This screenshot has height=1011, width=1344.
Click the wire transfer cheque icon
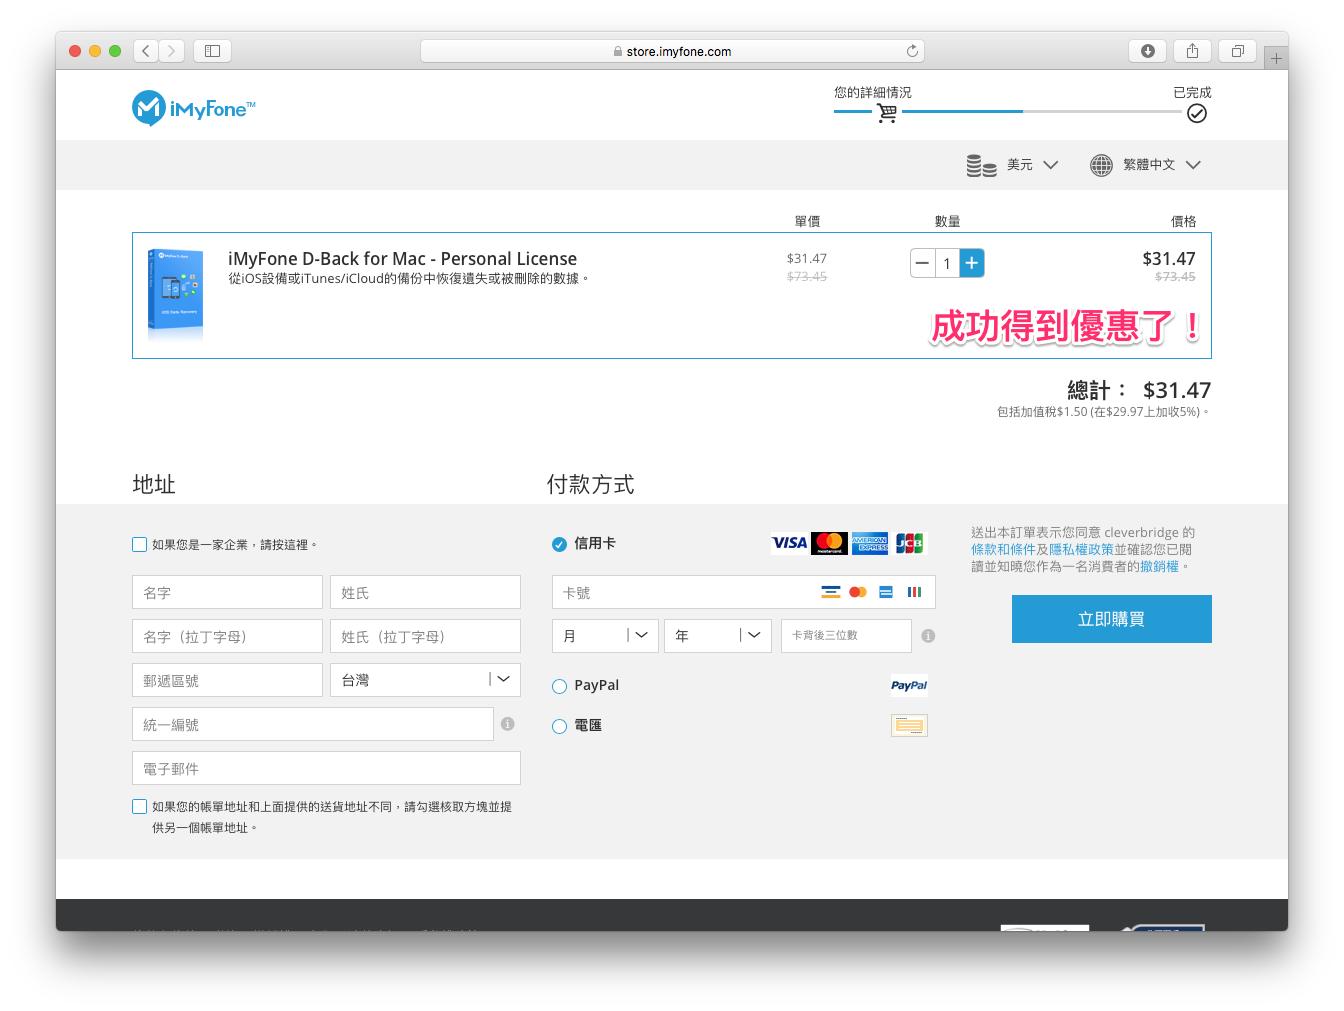point(909,725)
